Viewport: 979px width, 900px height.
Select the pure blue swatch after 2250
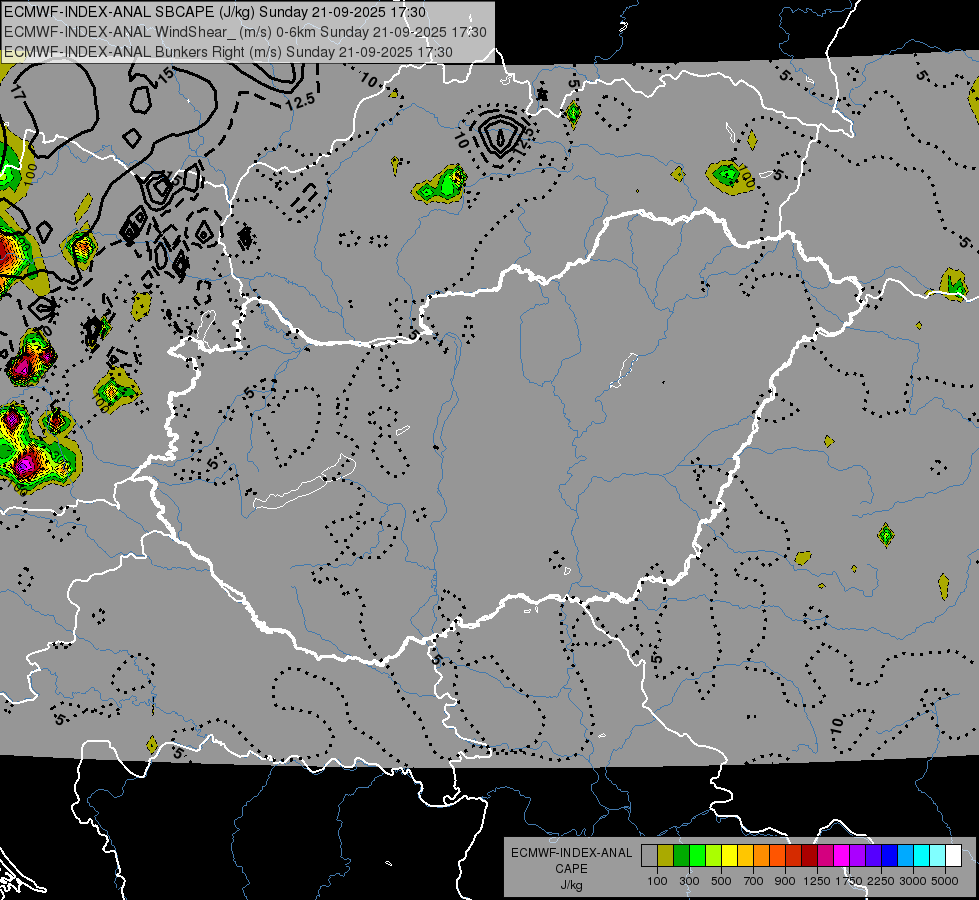[x=889, y=856]
